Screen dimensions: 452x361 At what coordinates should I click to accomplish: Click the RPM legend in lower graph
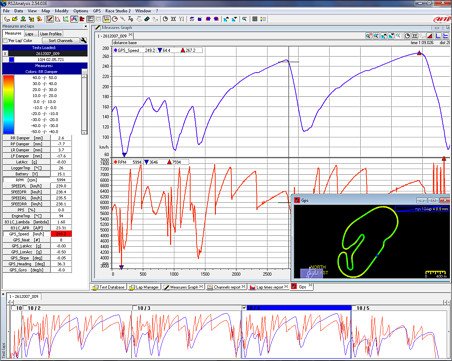(151, 162)
